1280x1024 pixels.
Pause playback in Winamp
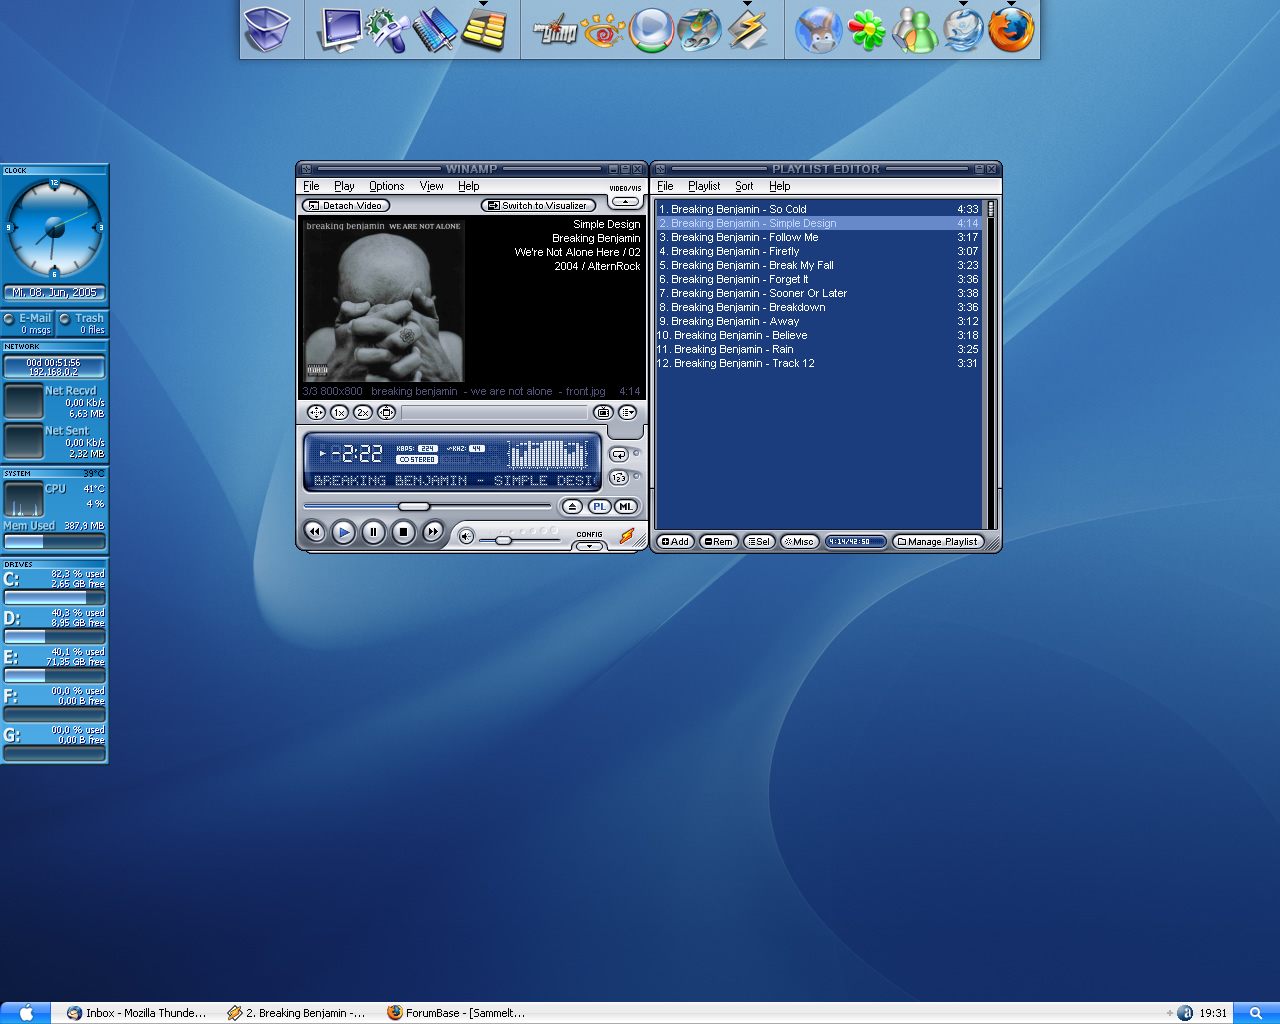373,532
